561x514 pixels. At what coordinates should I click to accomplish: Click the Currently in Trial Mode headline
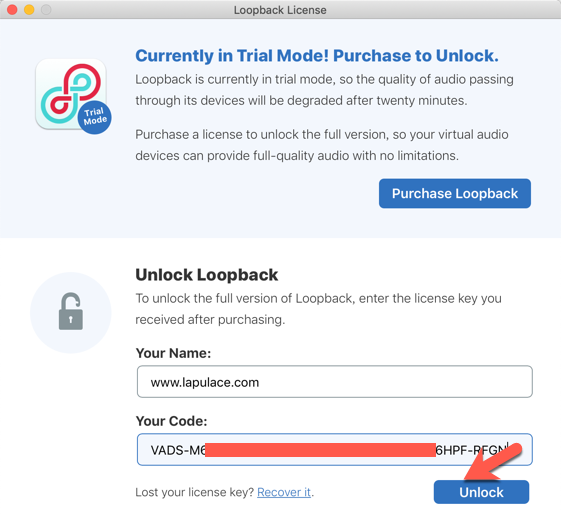317,55
